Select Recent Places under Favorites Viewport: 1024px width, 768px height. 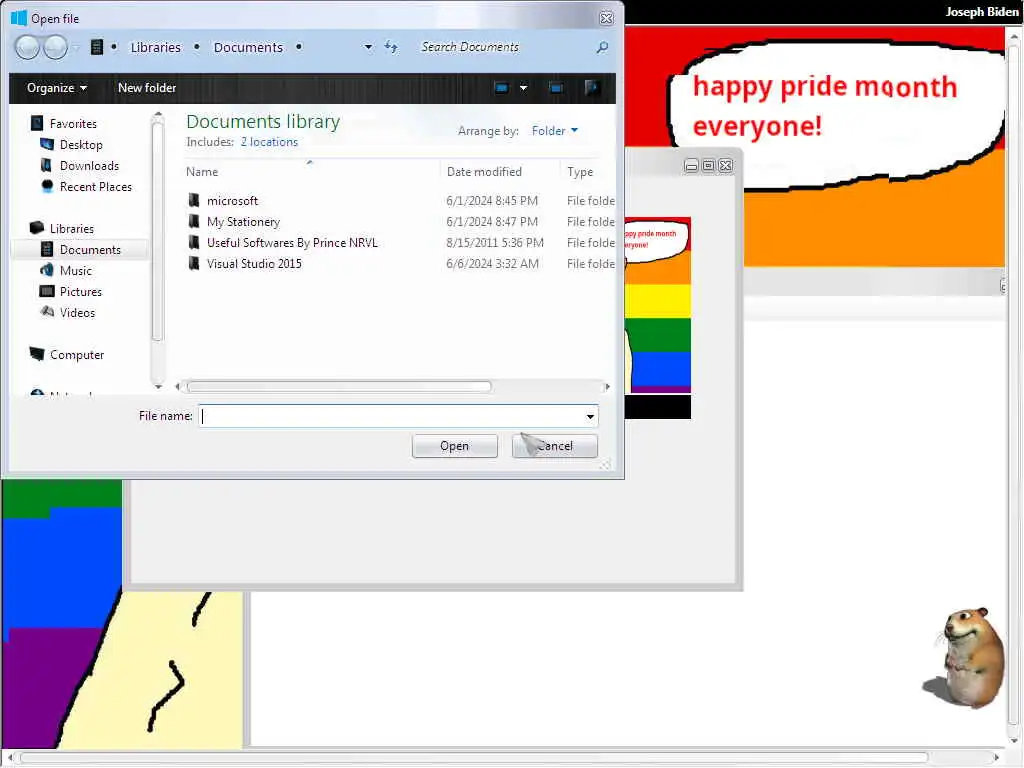point(96,186)
